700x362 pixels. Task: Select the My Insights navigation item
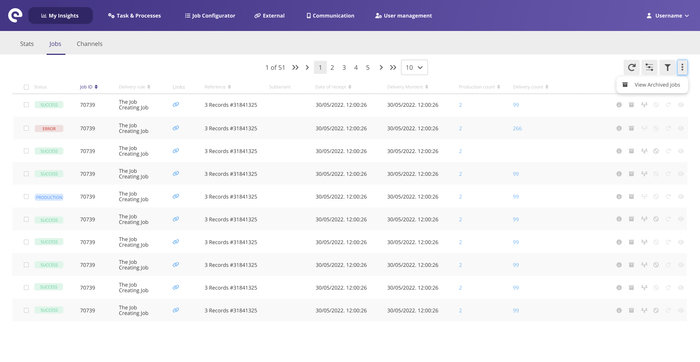tap(61, 16)
